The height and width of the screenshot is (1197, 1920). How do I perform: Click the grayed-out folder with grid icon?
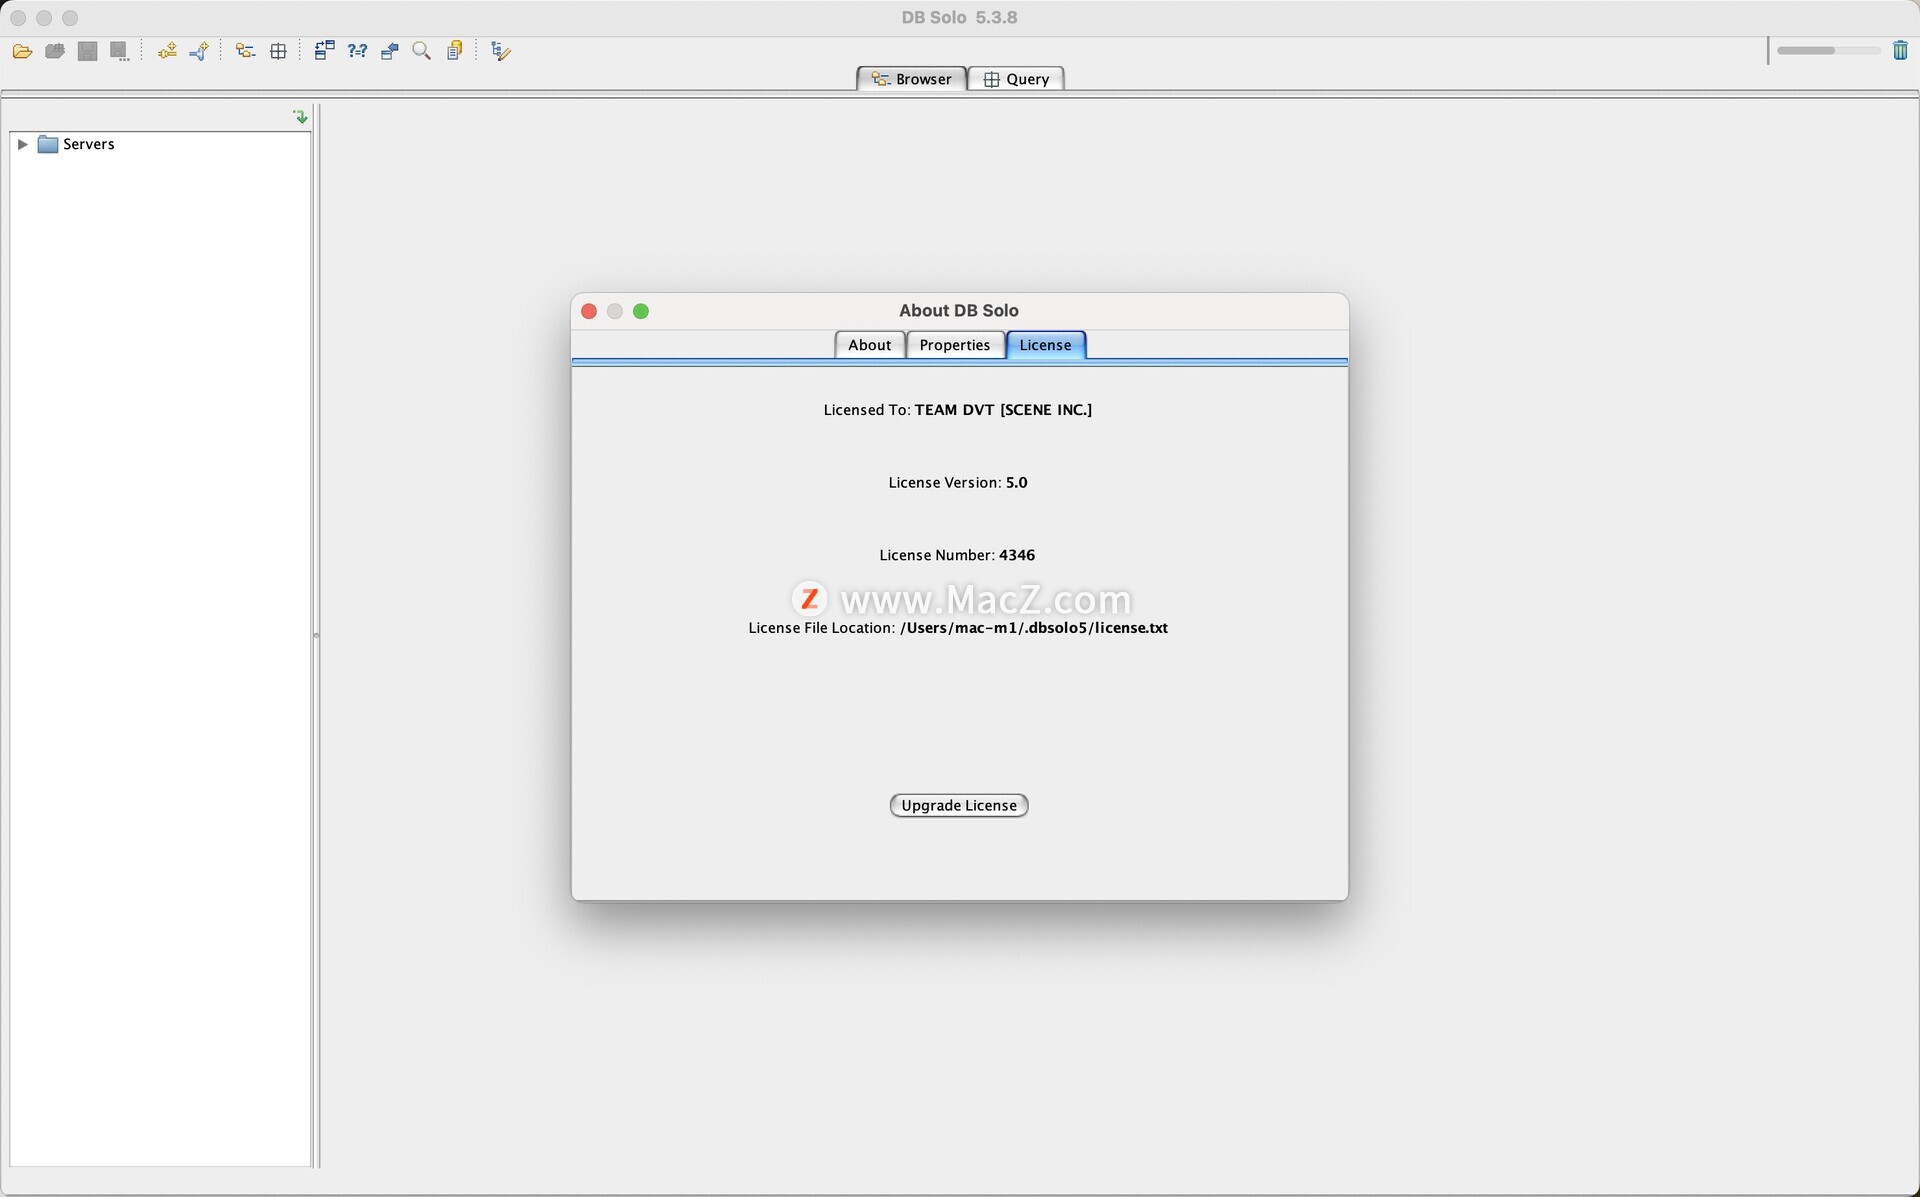(55, 51)
